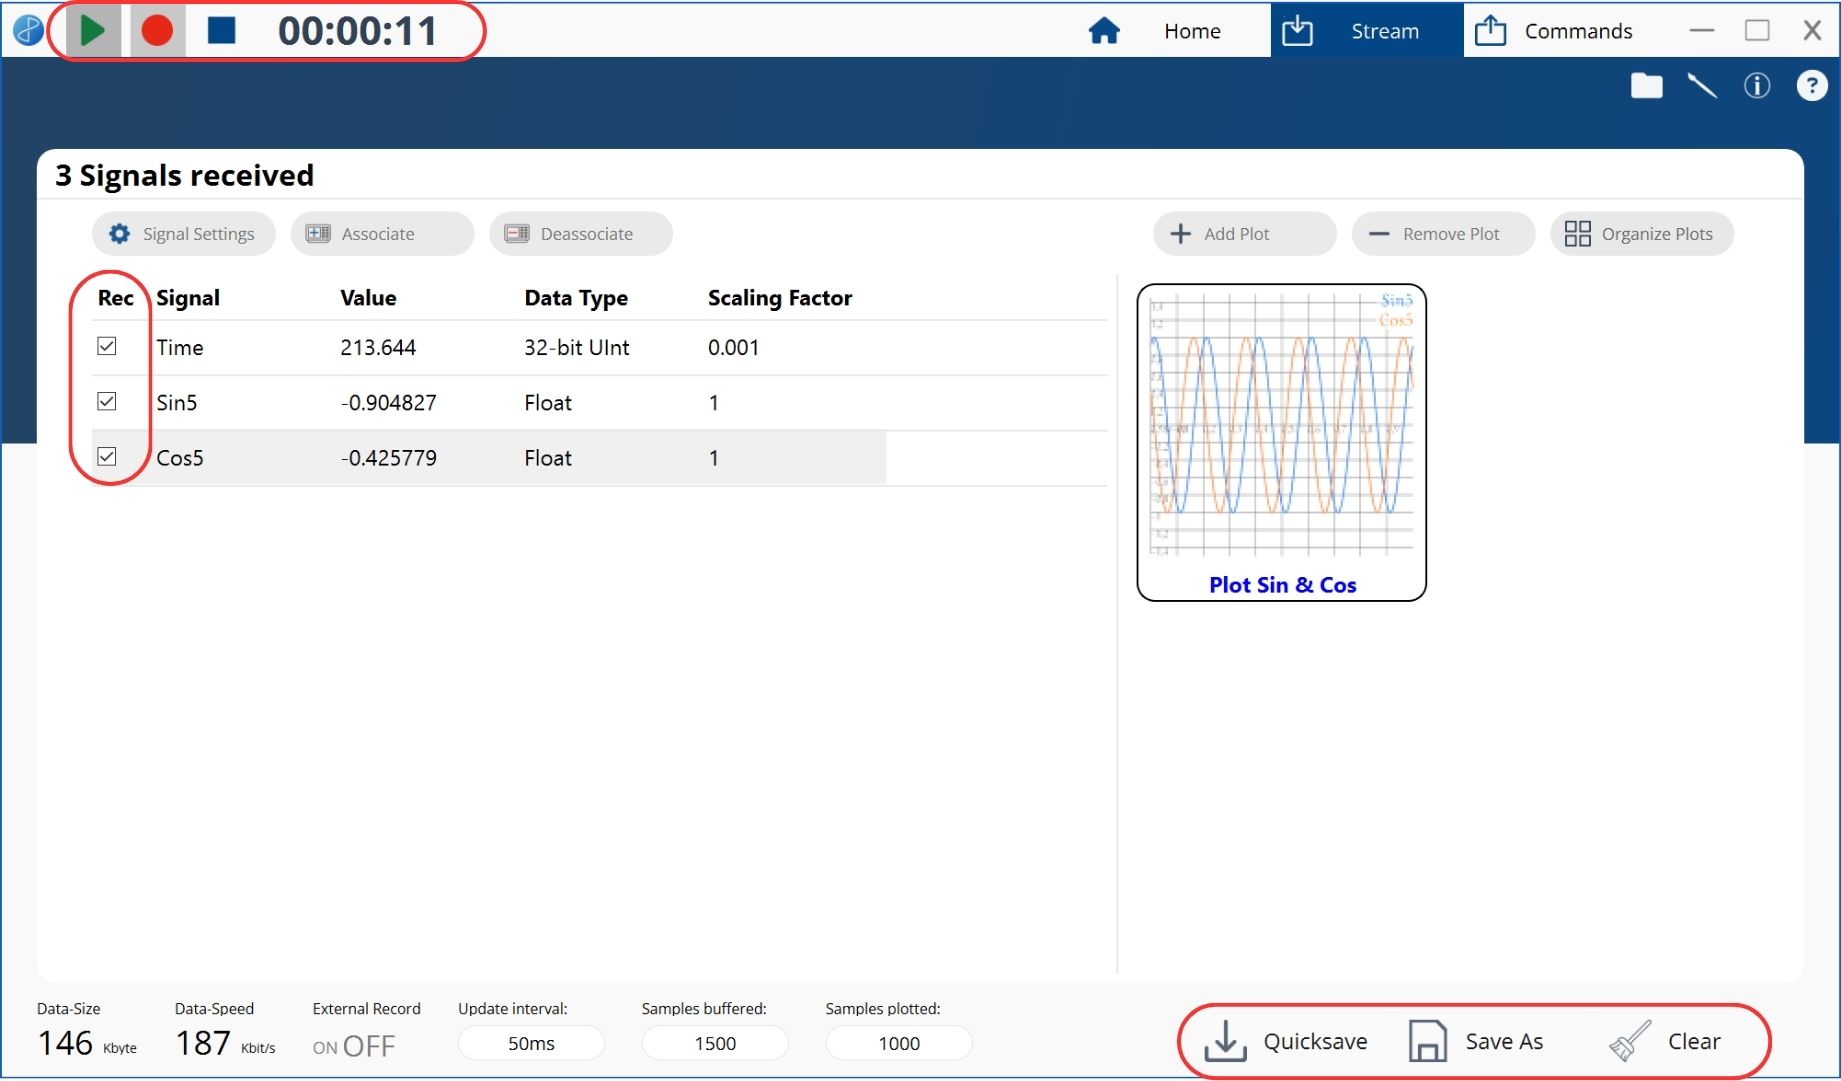Viewport: 1841px width, 1081px height.
Task: Start recording with the red record button
Action: click(x=156, y=30)
